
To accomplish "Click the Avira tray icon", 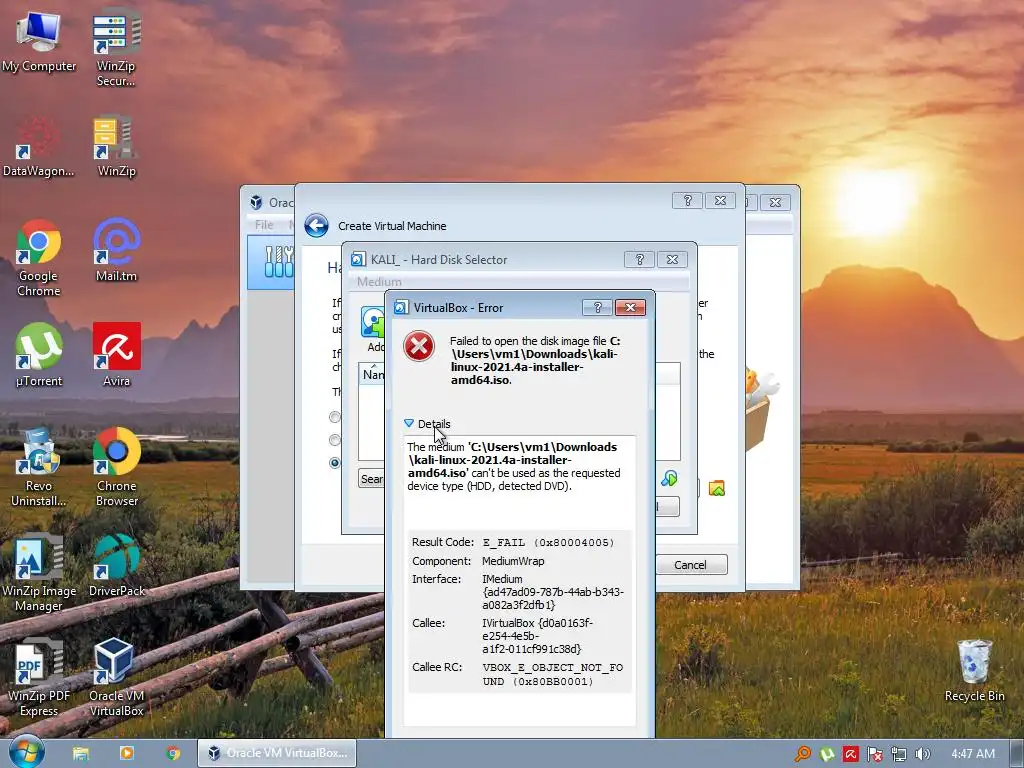I will coord(850,754).
